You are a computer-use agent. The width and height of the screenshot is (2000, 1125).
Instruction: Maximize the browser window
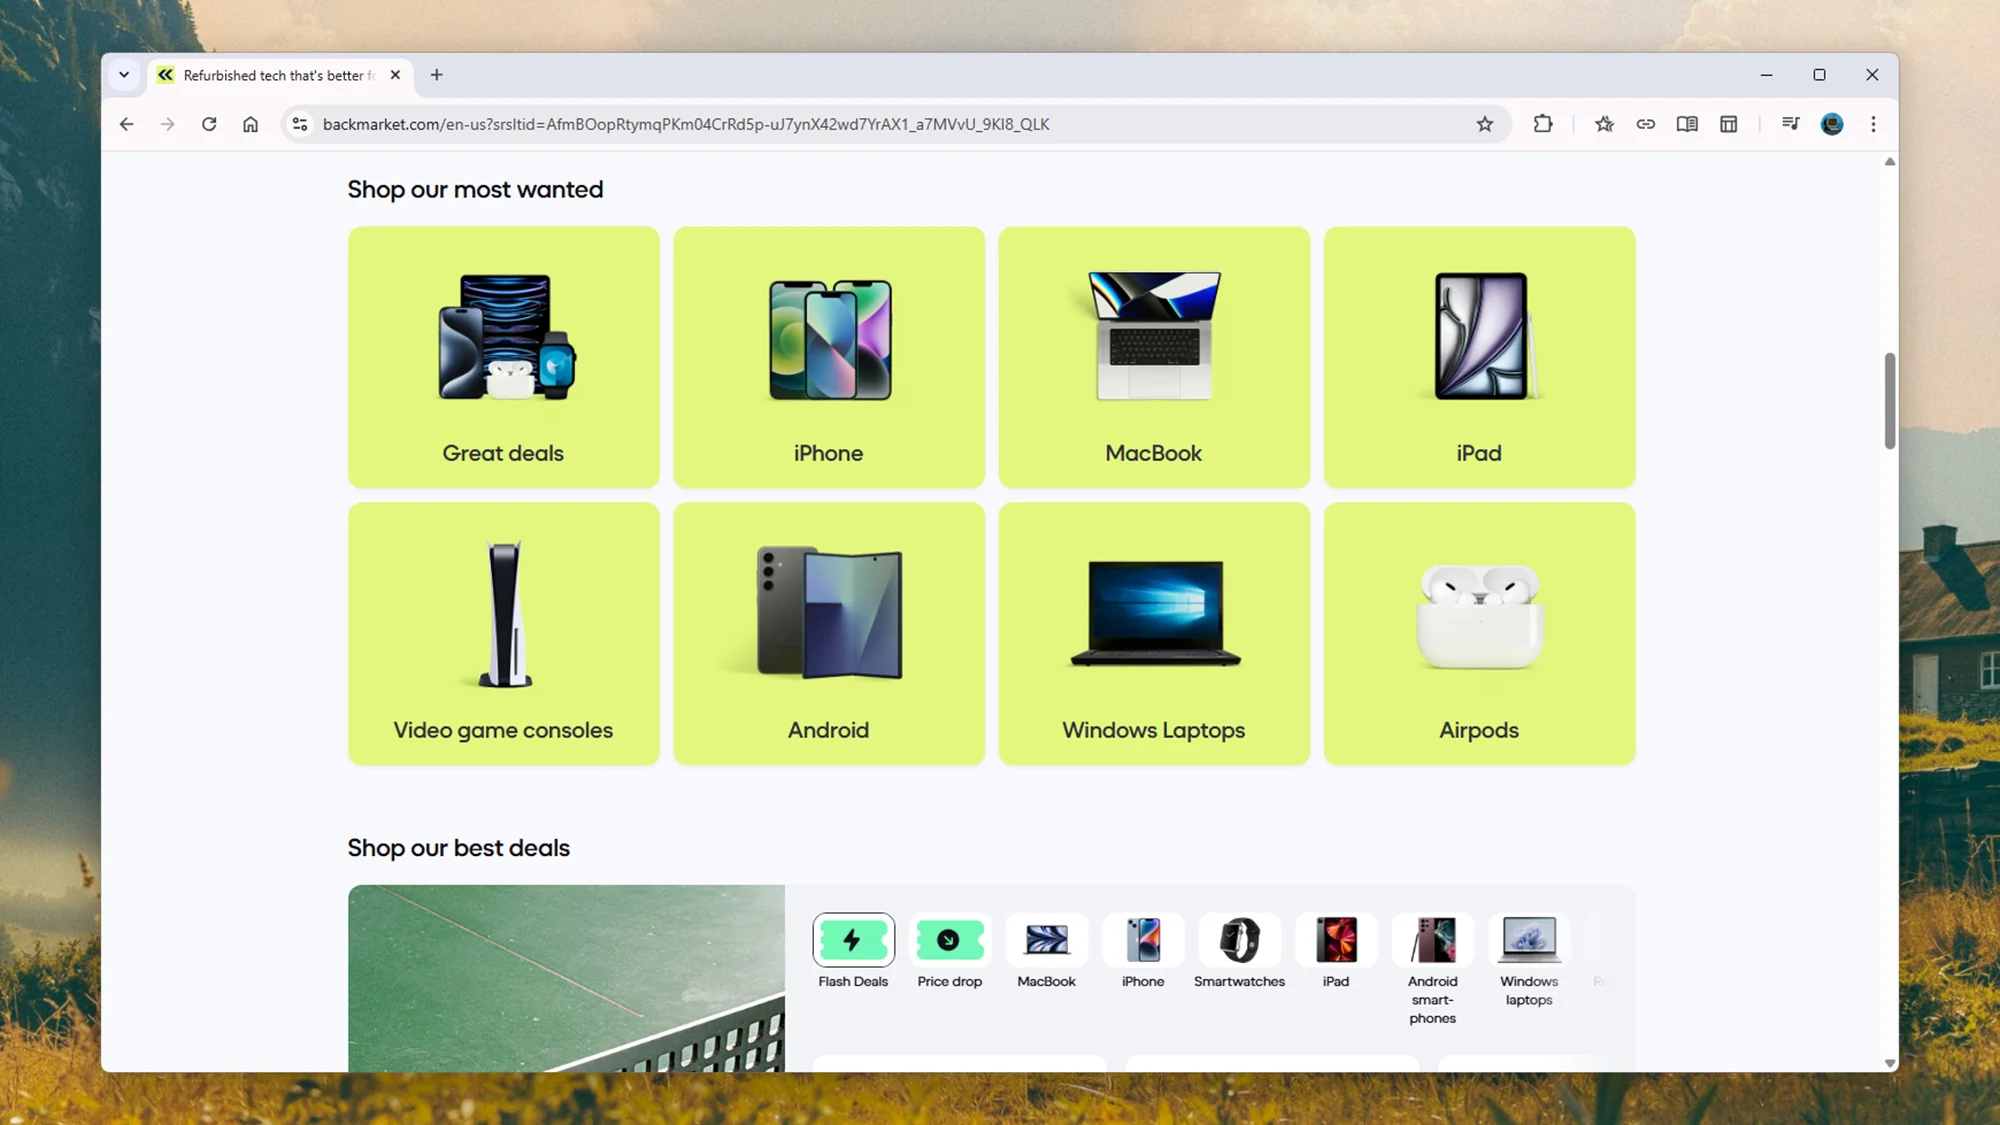pyautogui.click(x=1820, y=75)
